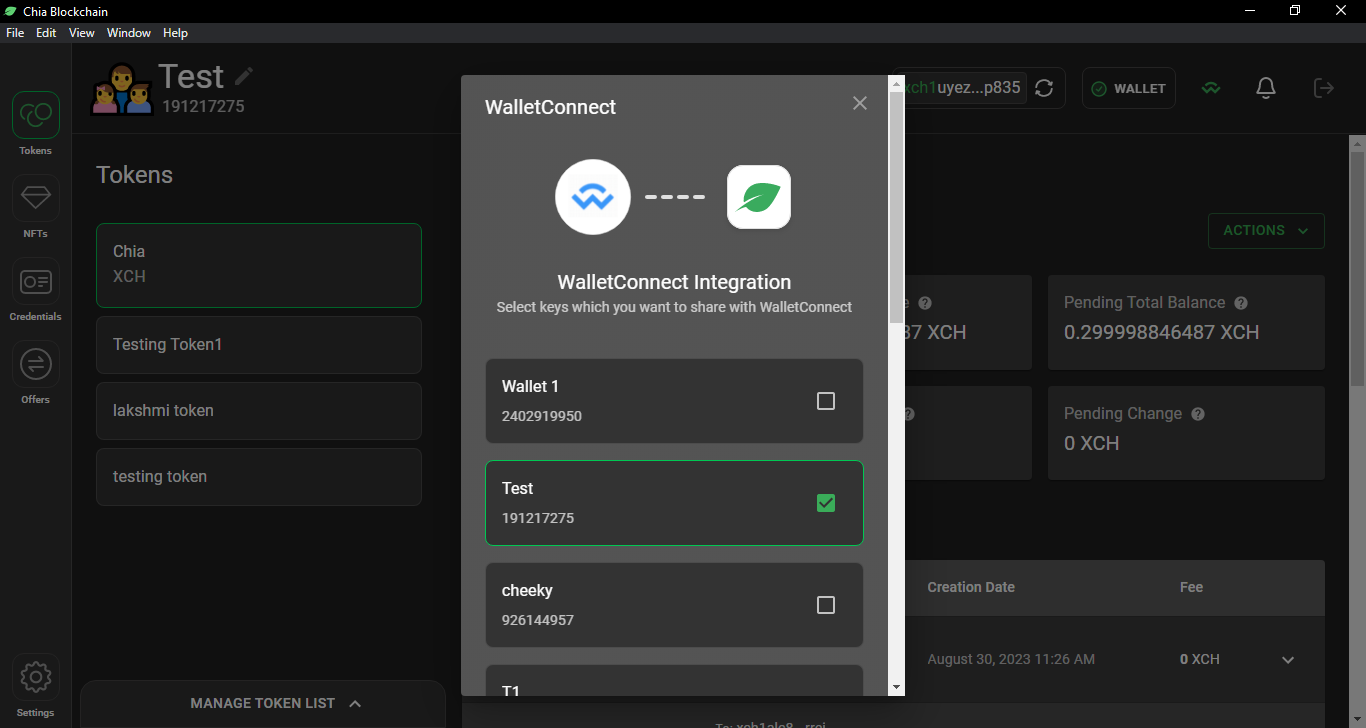
Task: Click the Tokens panel heading
Action: pyautogui.click(x=134, y=175)
